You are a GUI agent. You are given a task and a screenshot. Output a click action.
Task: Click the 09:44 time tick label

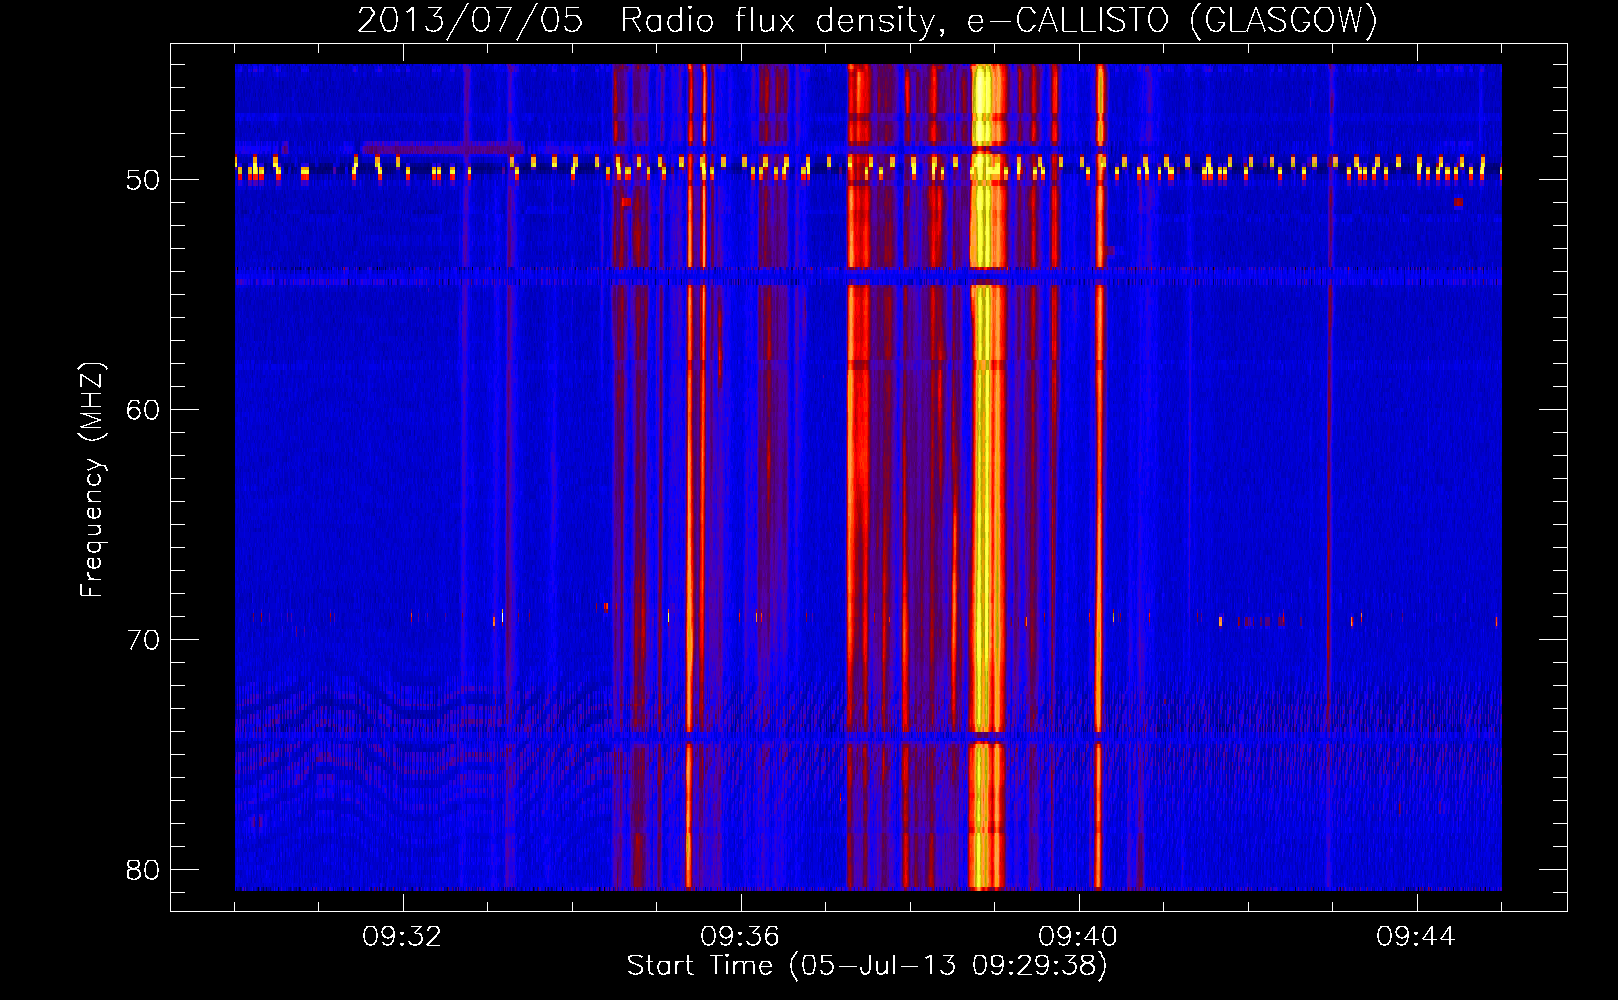point(1416,937)
